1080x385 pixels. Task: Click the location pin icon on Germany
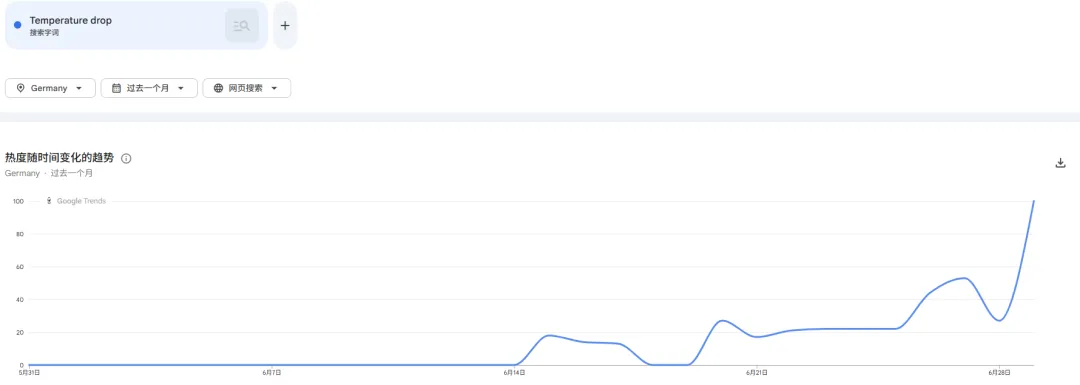tap(20, 88)
